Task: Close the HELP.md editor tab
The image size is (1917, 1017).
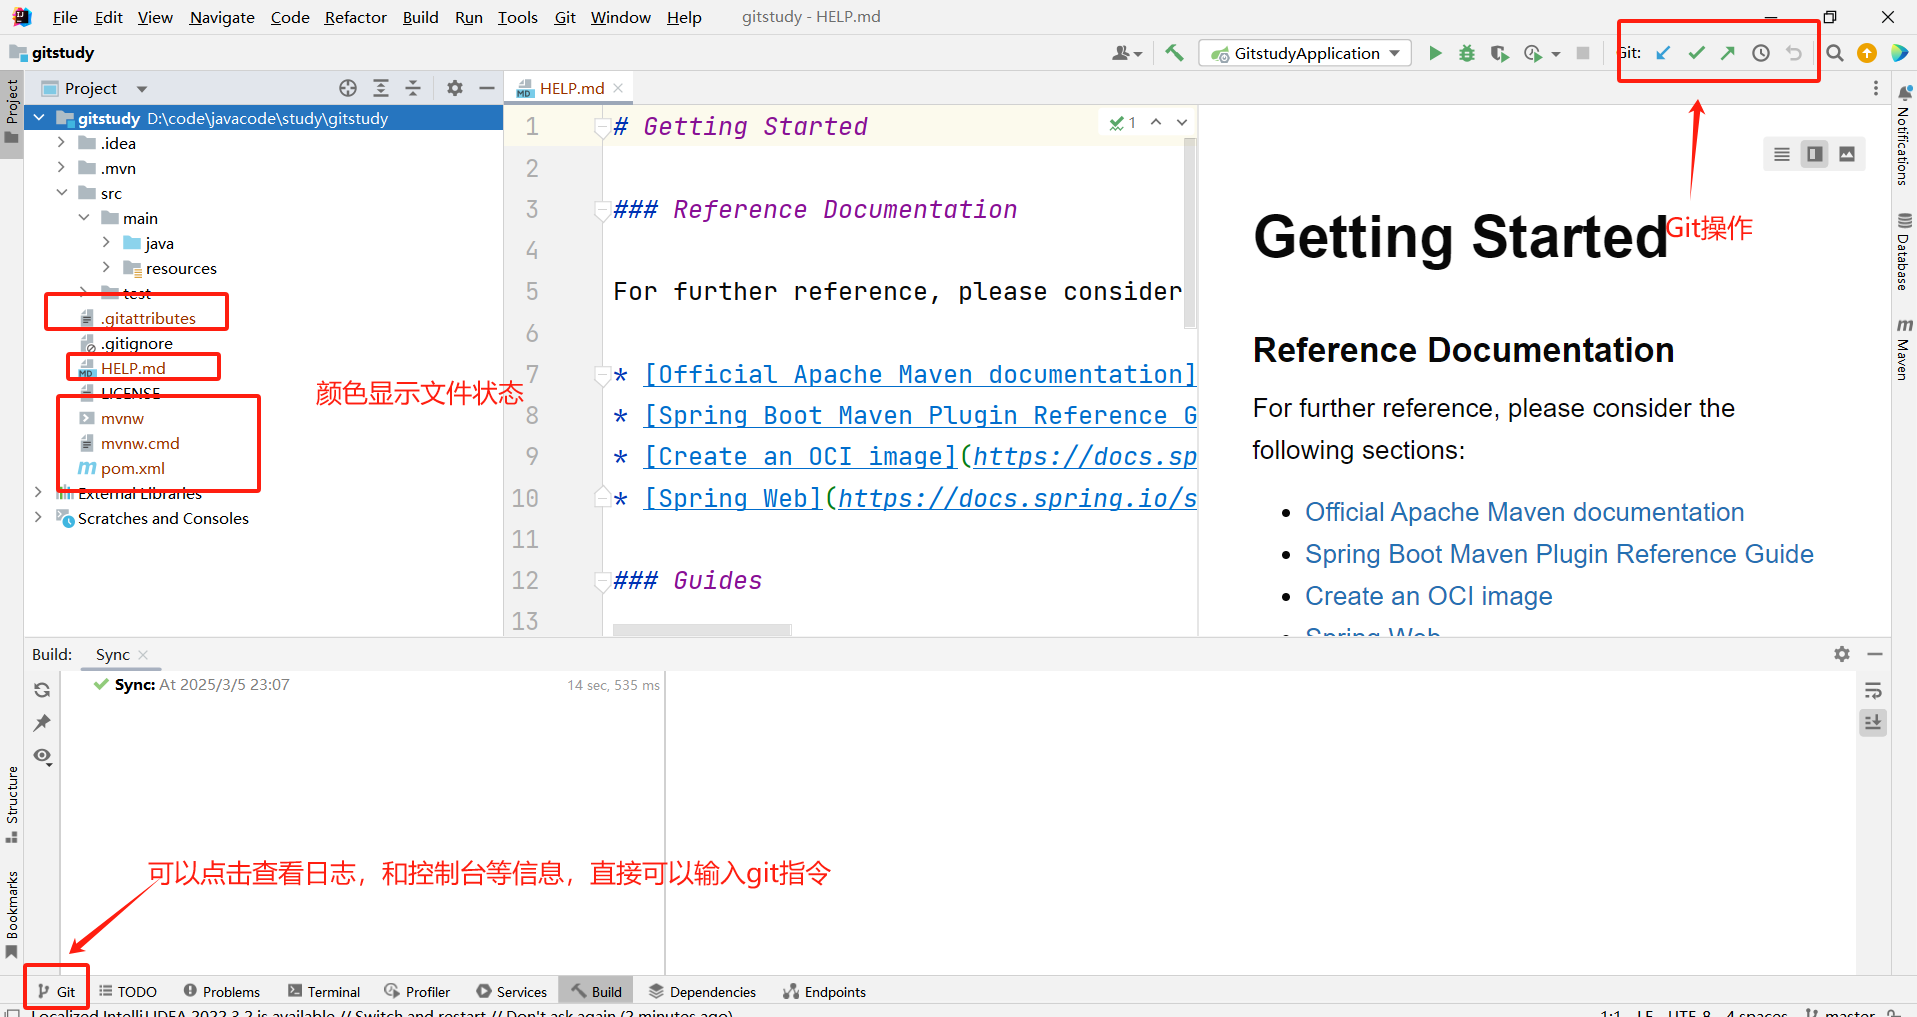Action: tap(618, 88)
